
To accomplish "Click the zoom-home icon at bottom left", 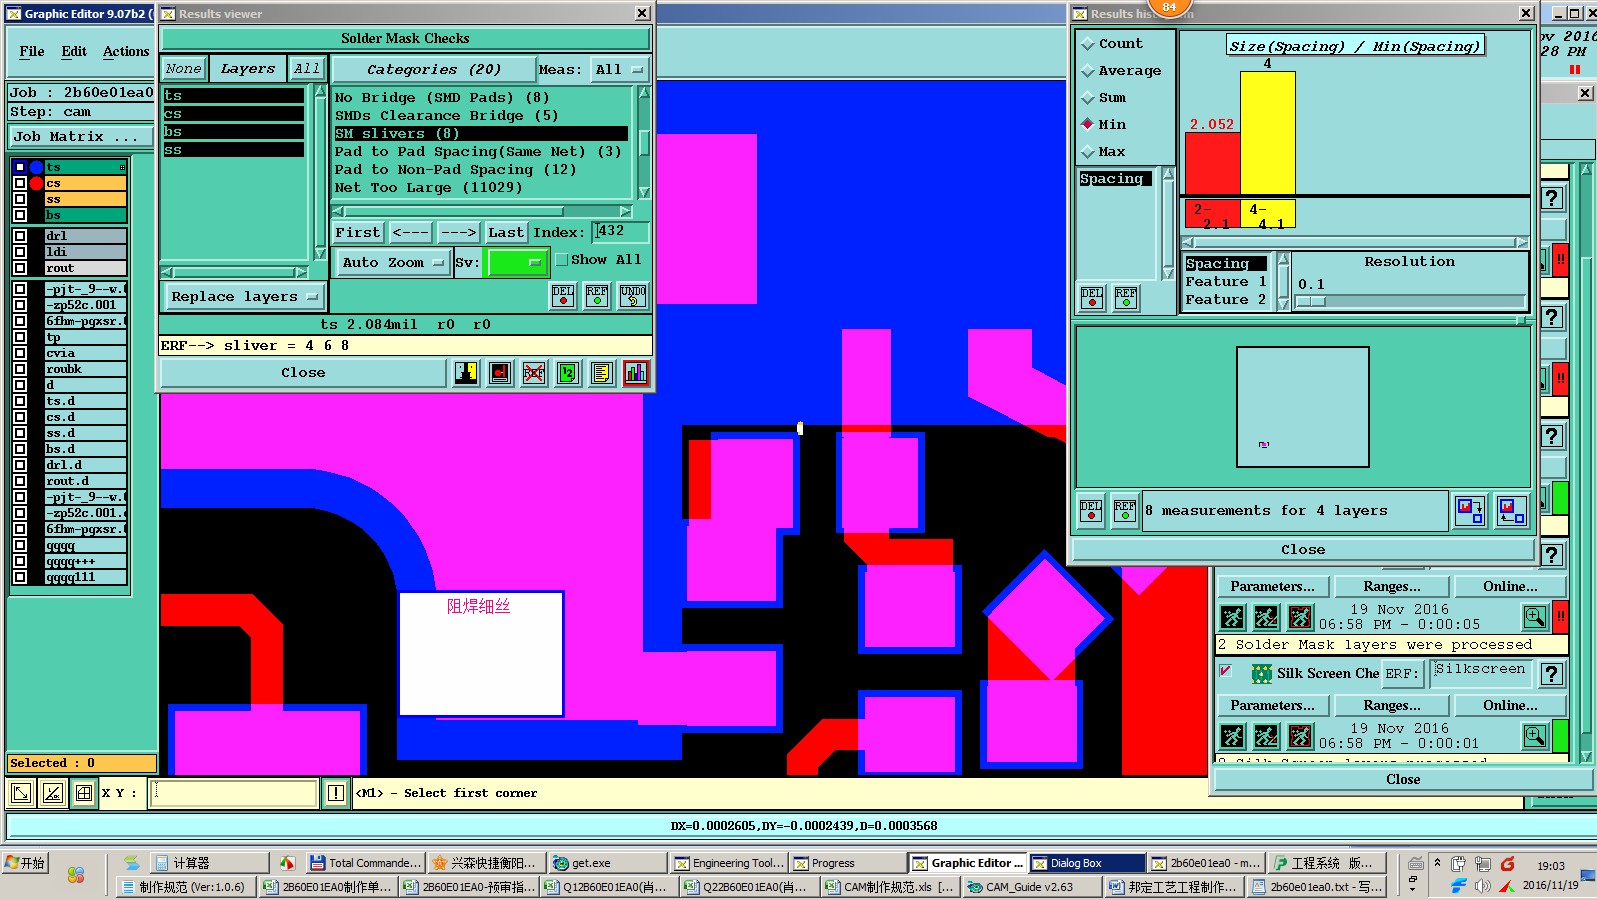I will (20, 793).
